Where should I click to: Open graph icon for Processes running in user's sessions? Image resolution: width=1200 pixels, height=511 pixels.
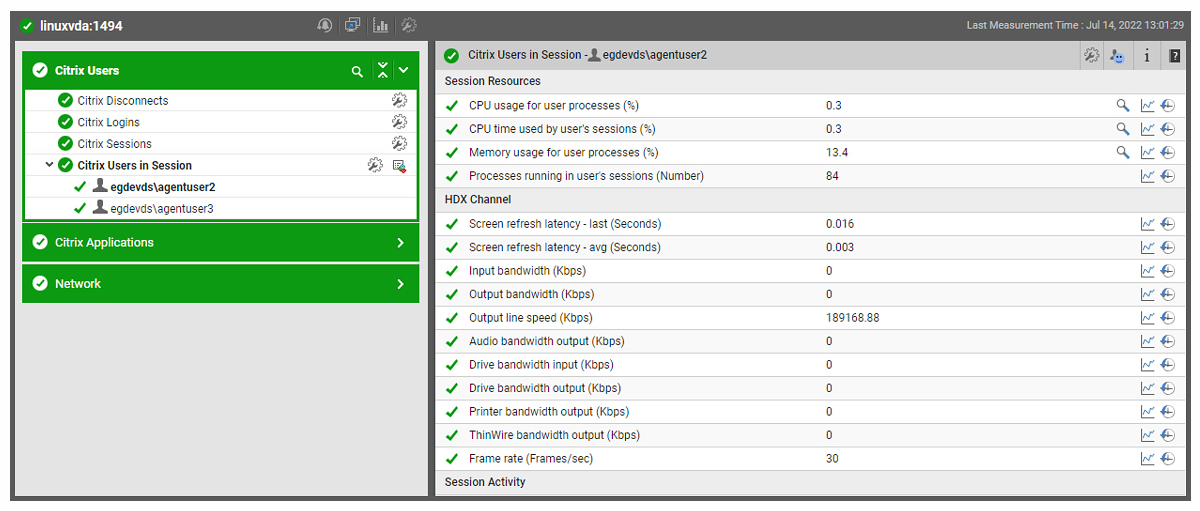(1147, 176)
